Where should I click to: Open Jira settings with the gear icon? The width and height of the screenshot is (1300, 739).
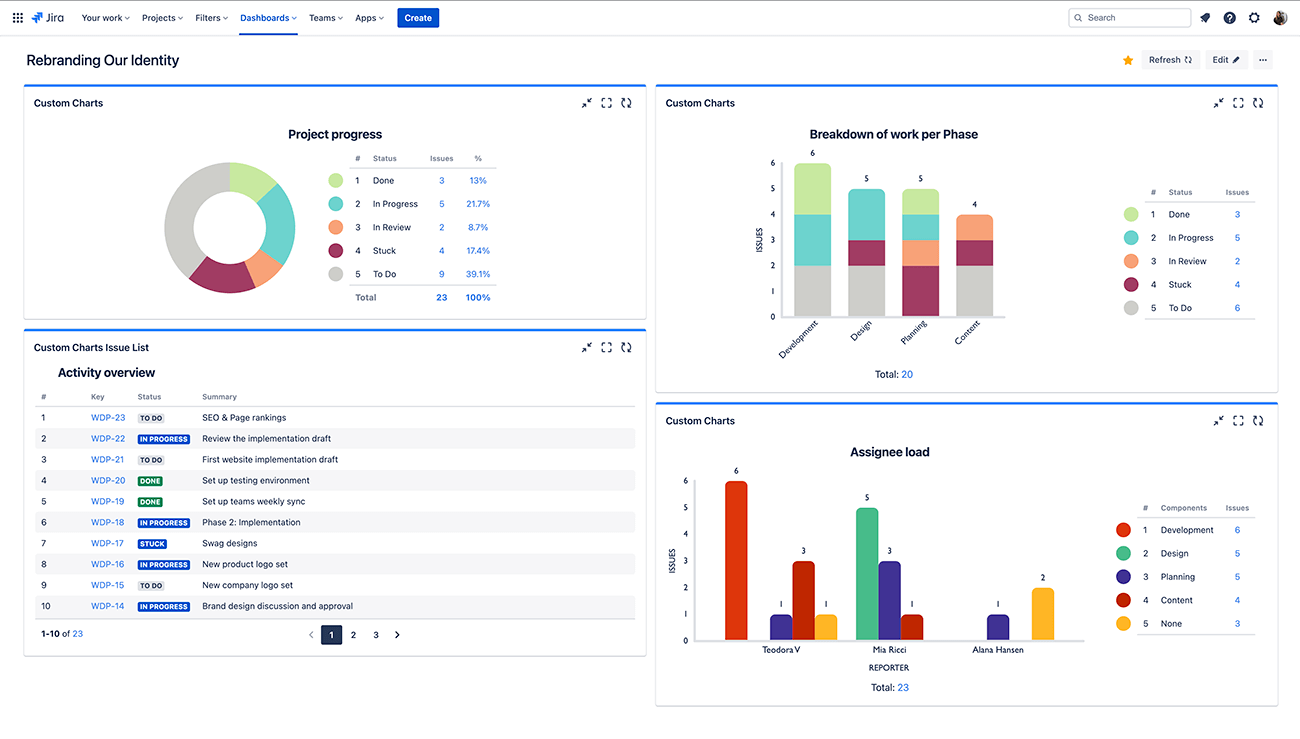1254,17
